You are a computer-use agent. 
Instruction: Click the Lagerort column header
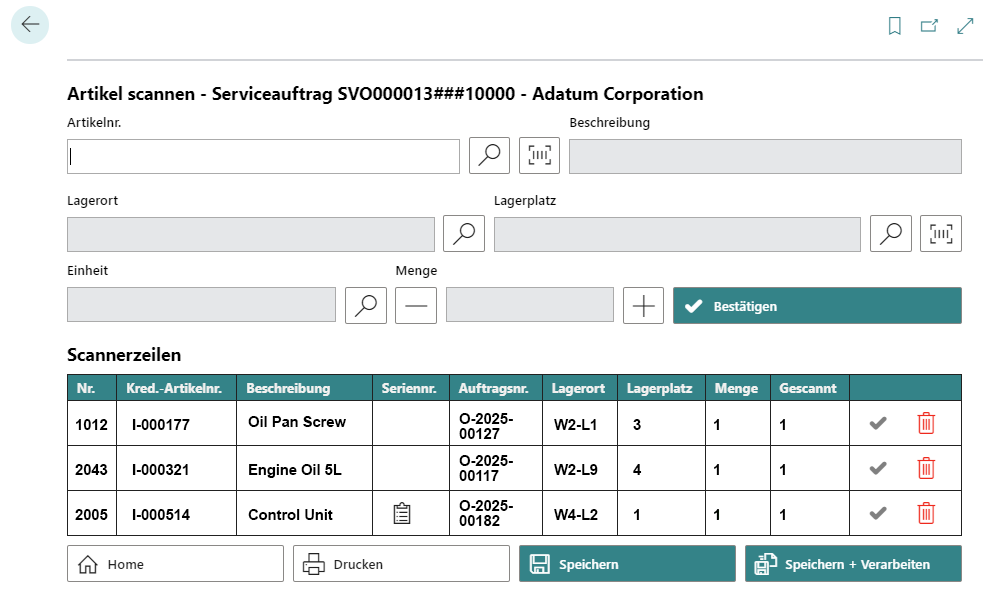coord(580,388)
